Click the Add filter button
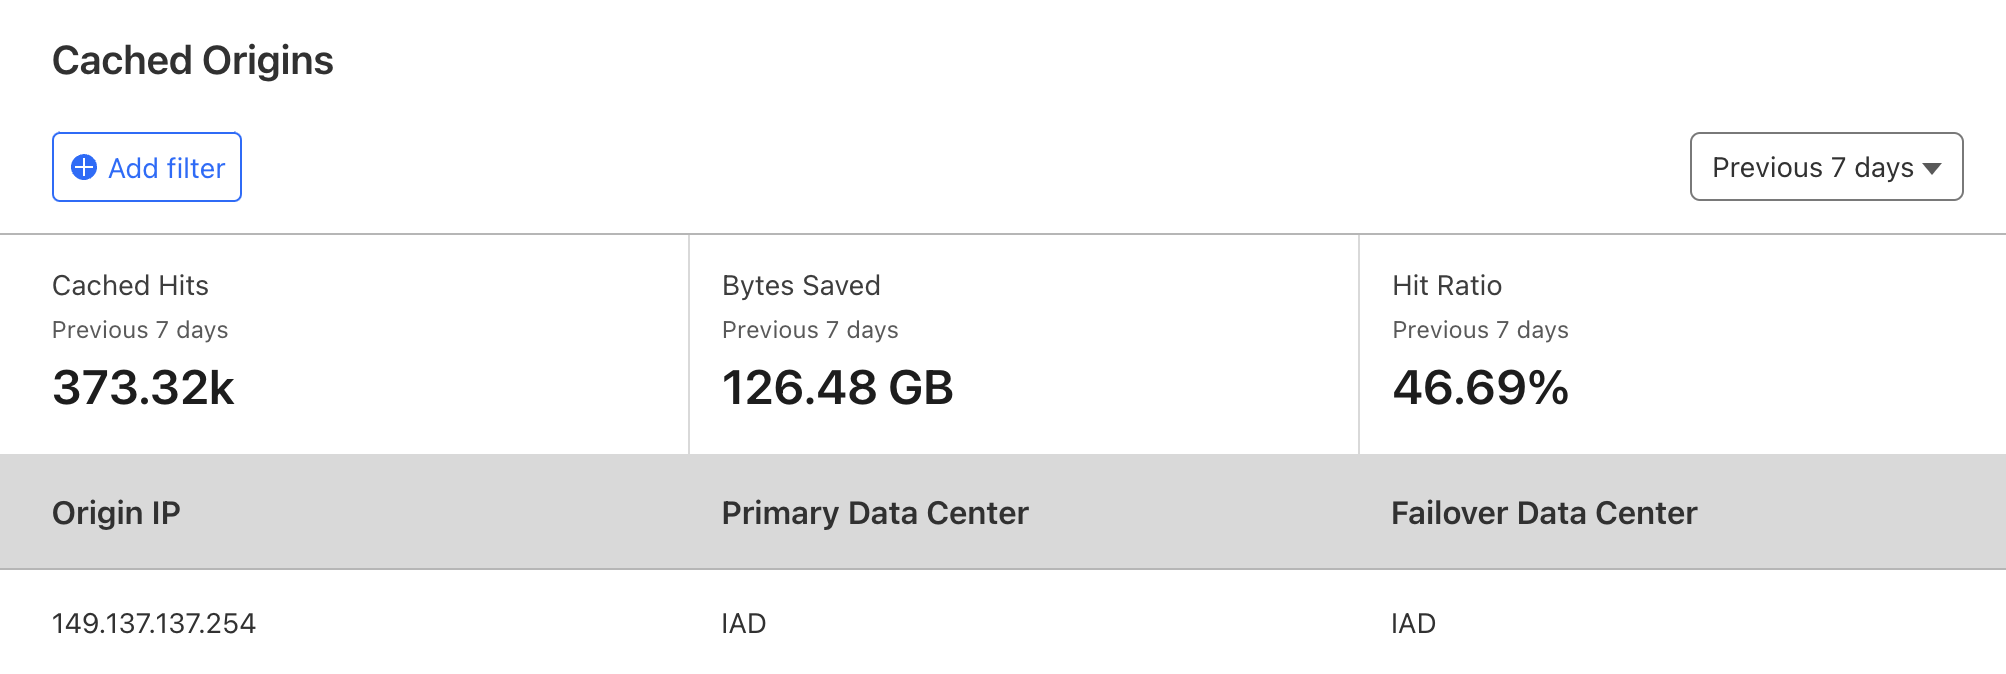The width and height of the screenshot is (2006, 674). 147,167
